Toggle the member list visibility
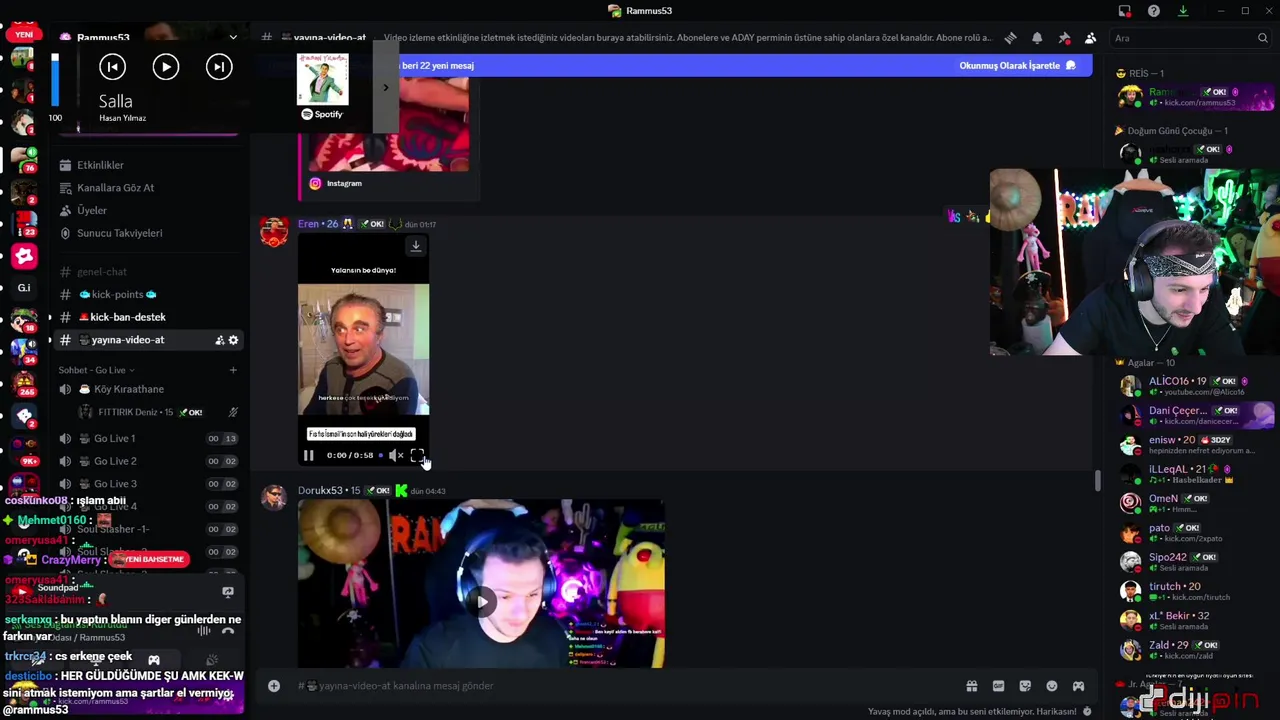 (x=1090, y=38)
